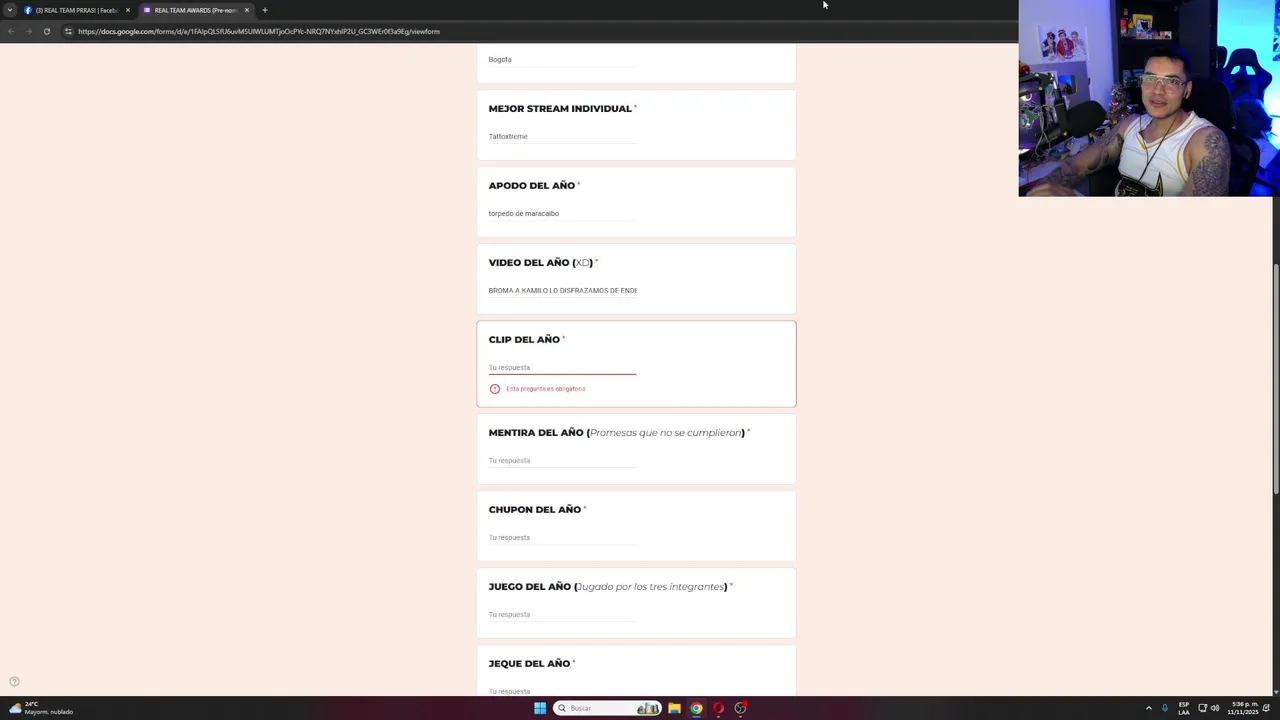Open Opera GX from taskbar
This screenshot has width=1280, height=720.
click(718, 708)
